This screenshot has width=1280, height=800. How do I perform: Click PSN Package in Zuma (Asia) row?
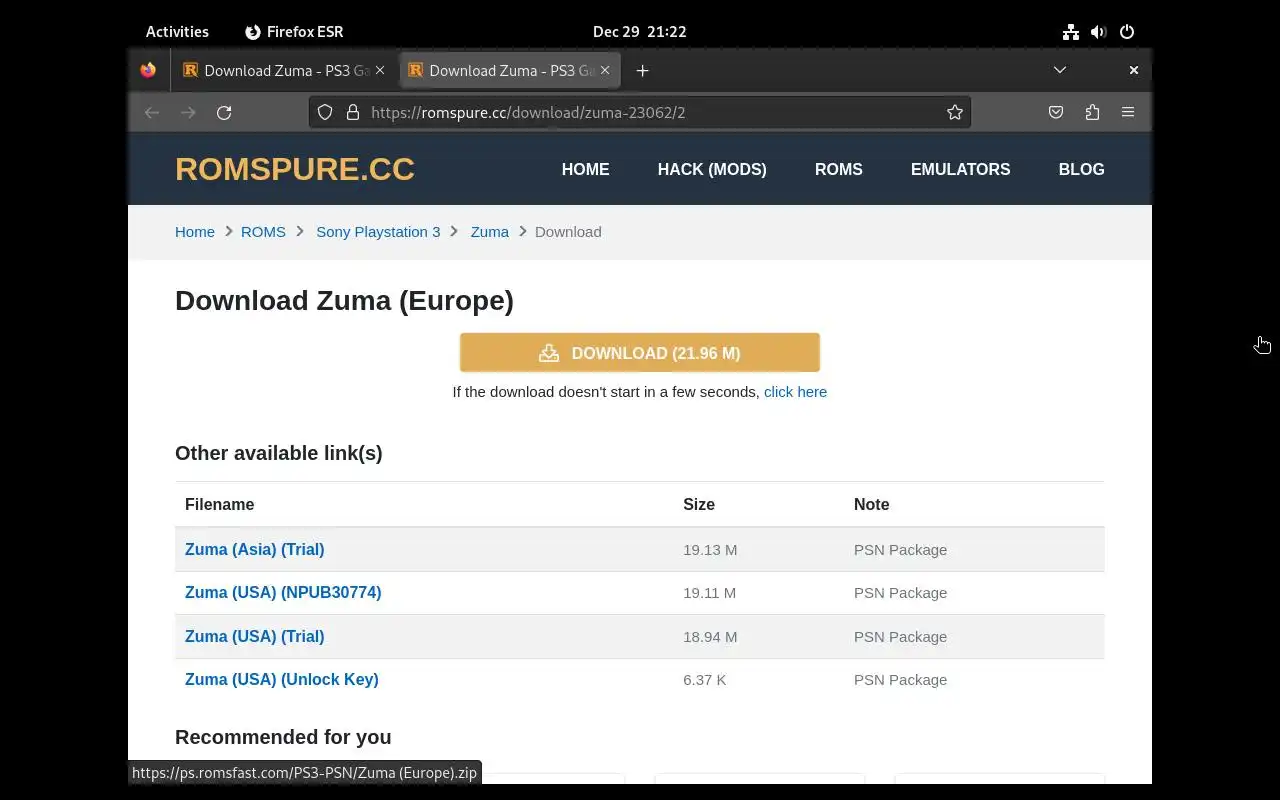click(900, 550)
